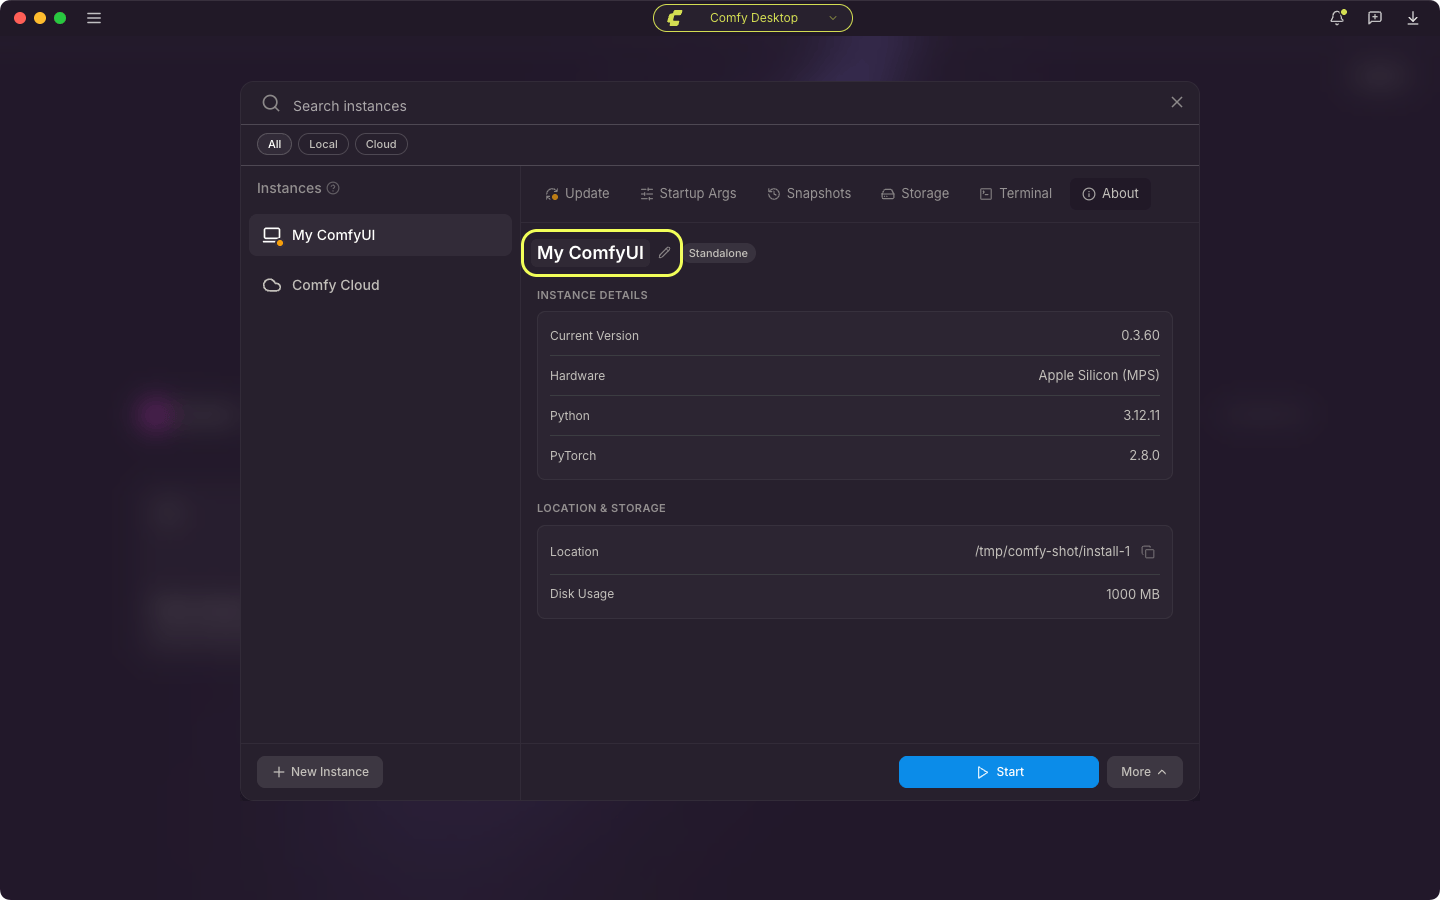The height and width of the screenshot is (900, 1440).
Task: Click the downloads arrow icon
Action: tap(1413, 18)
